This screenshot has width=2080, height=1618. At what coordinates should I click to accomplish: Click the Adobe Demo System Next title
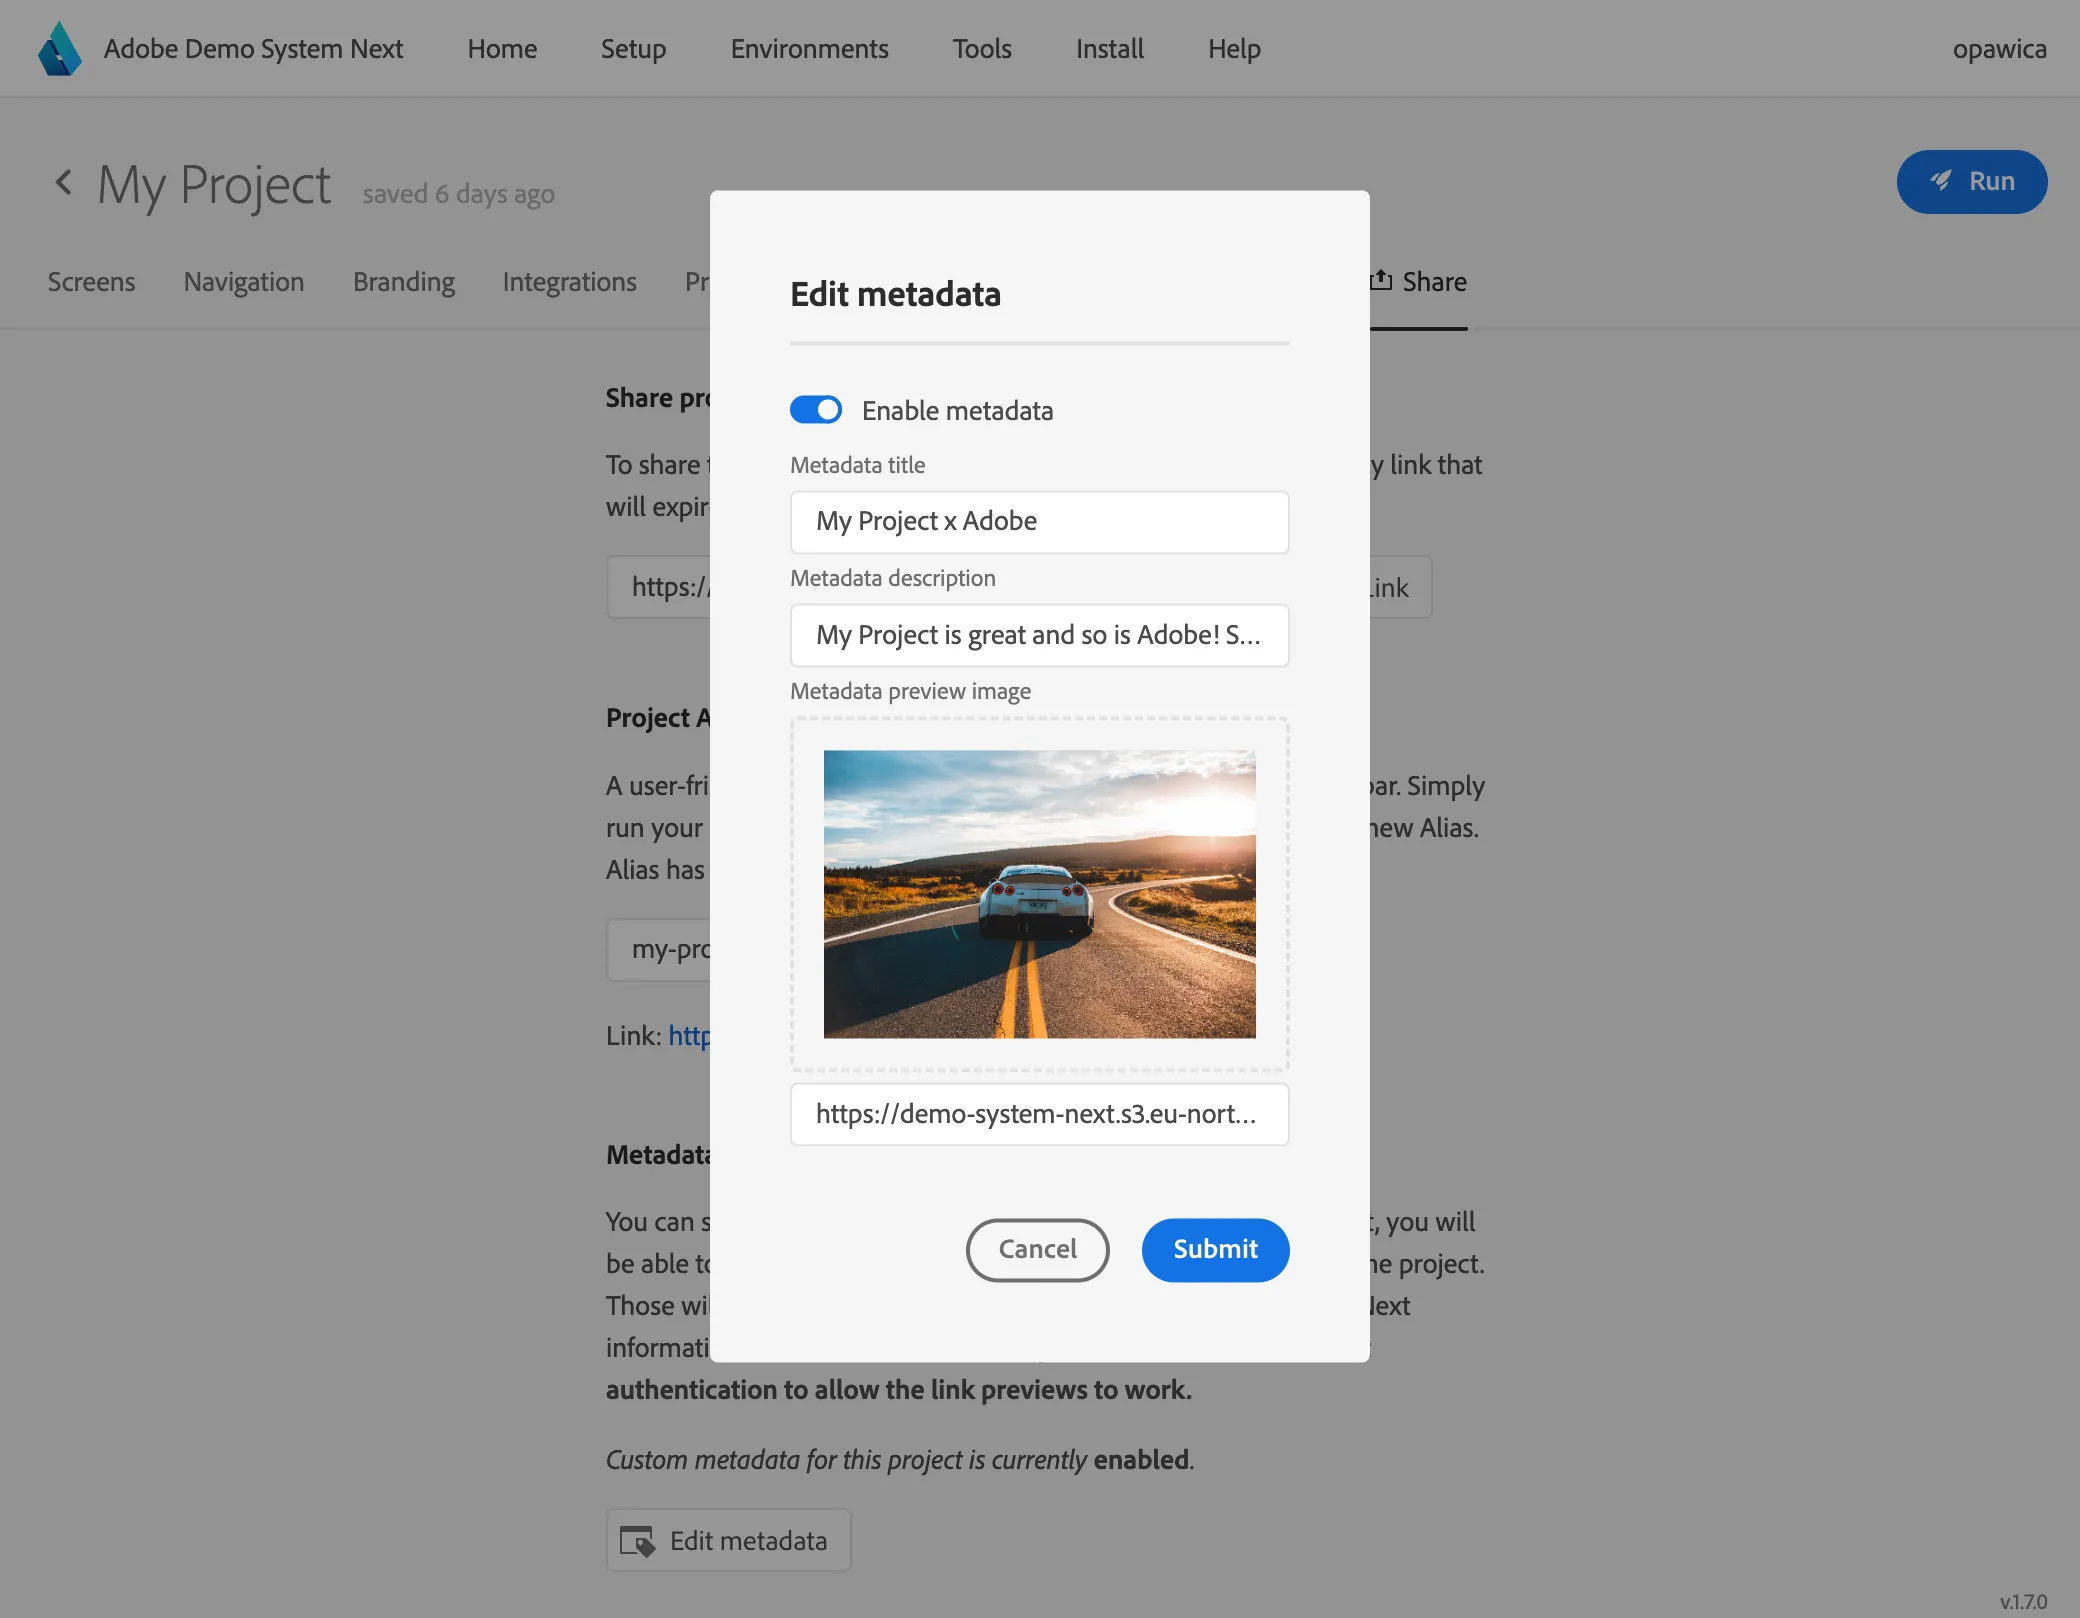coord(253,49)
